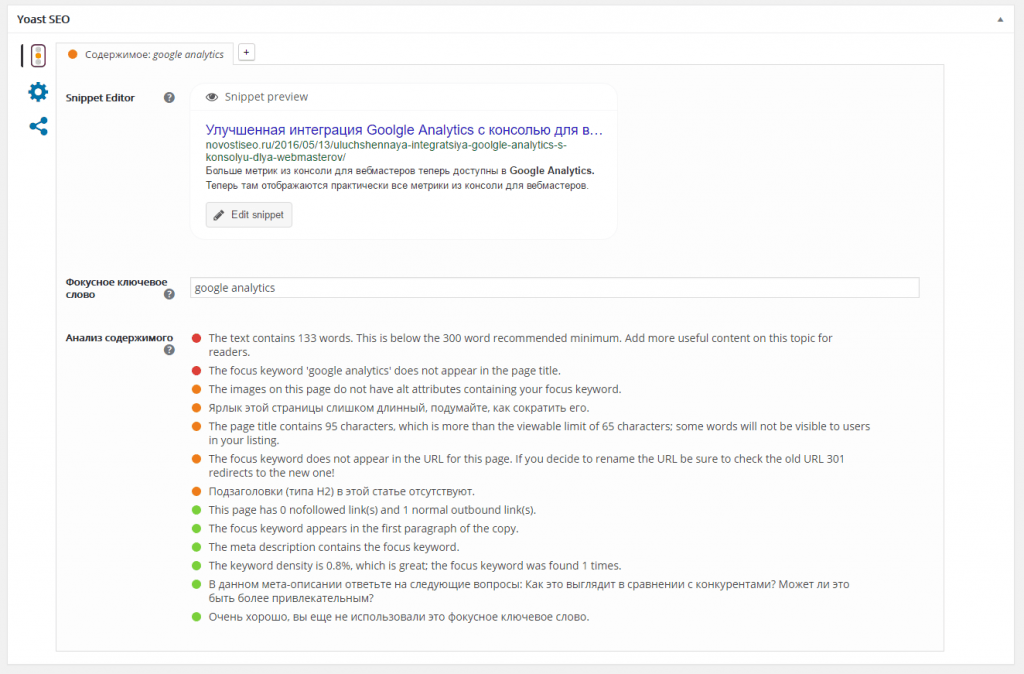1024x674 pixels.
Task: Click the Yoast SEO panel heading
Action: pos(43,20)
